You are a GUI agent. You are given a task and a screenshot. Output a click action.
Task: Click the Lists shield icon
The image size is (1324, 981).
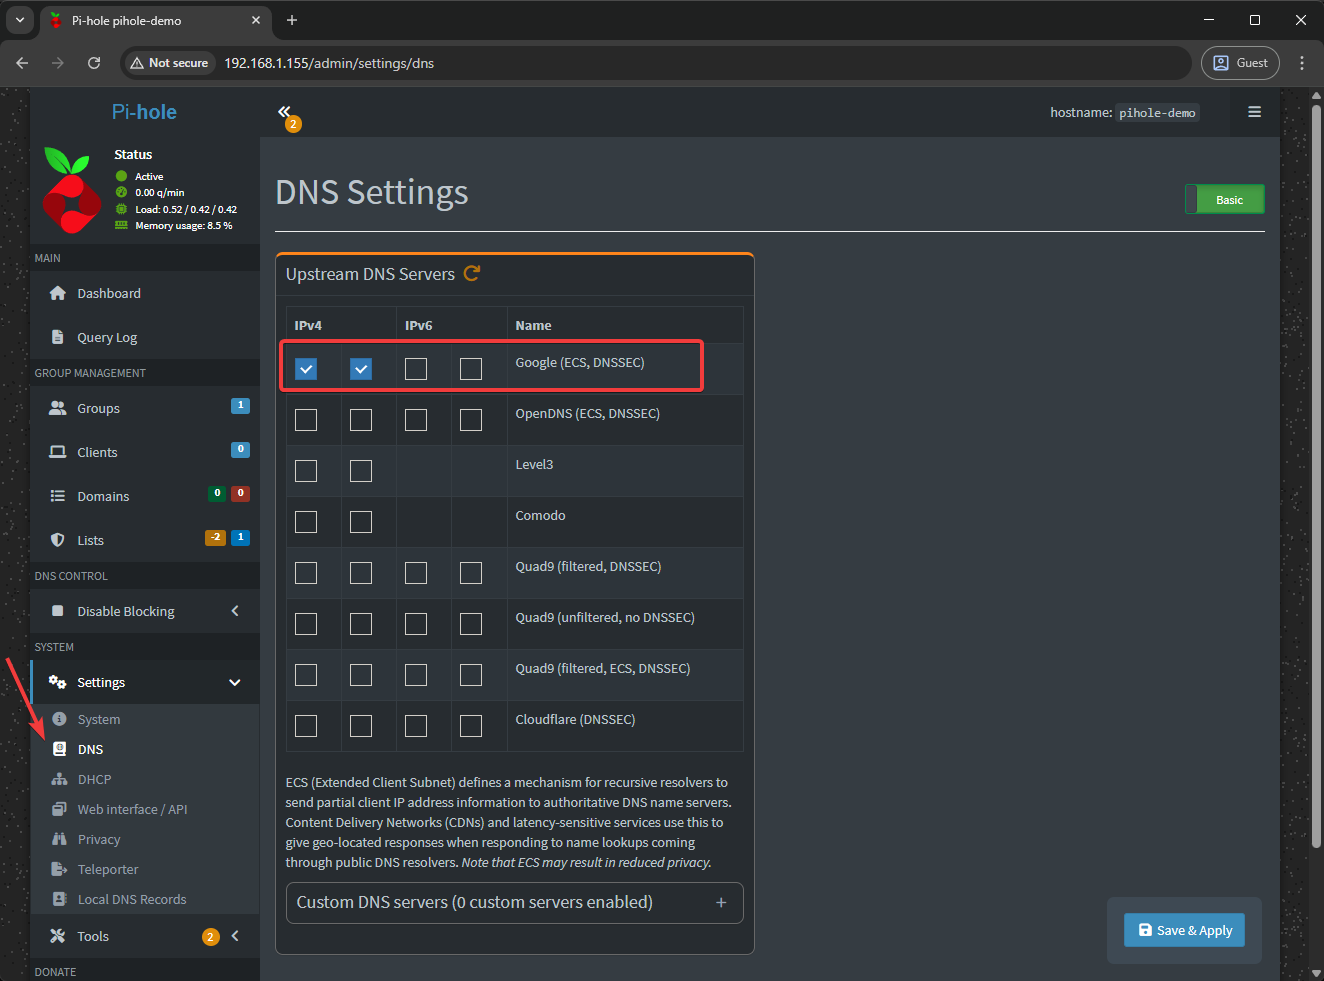[58, 540]
